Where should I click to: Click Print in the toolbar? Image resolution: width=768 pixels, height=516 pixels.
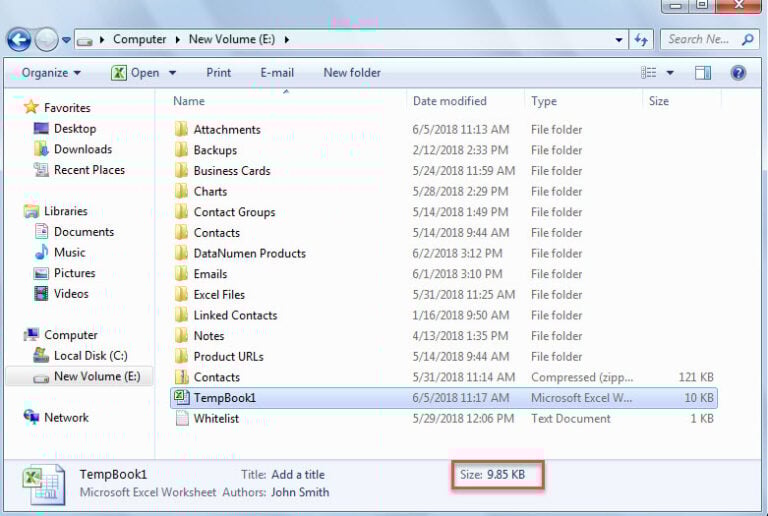click(x=218, y=73)
